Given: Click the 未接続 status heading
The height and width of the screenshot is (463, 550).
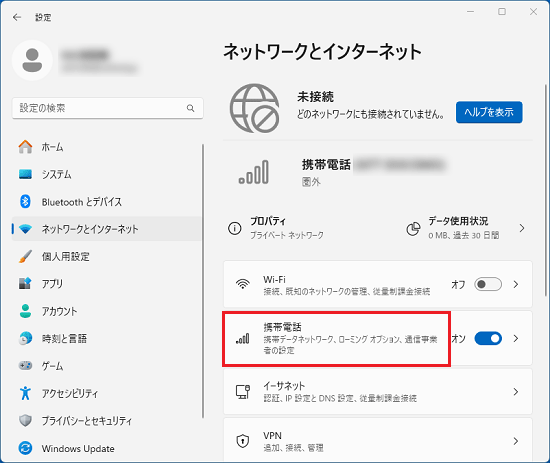Looking at the screenshot, I should [x=315, y=96].
